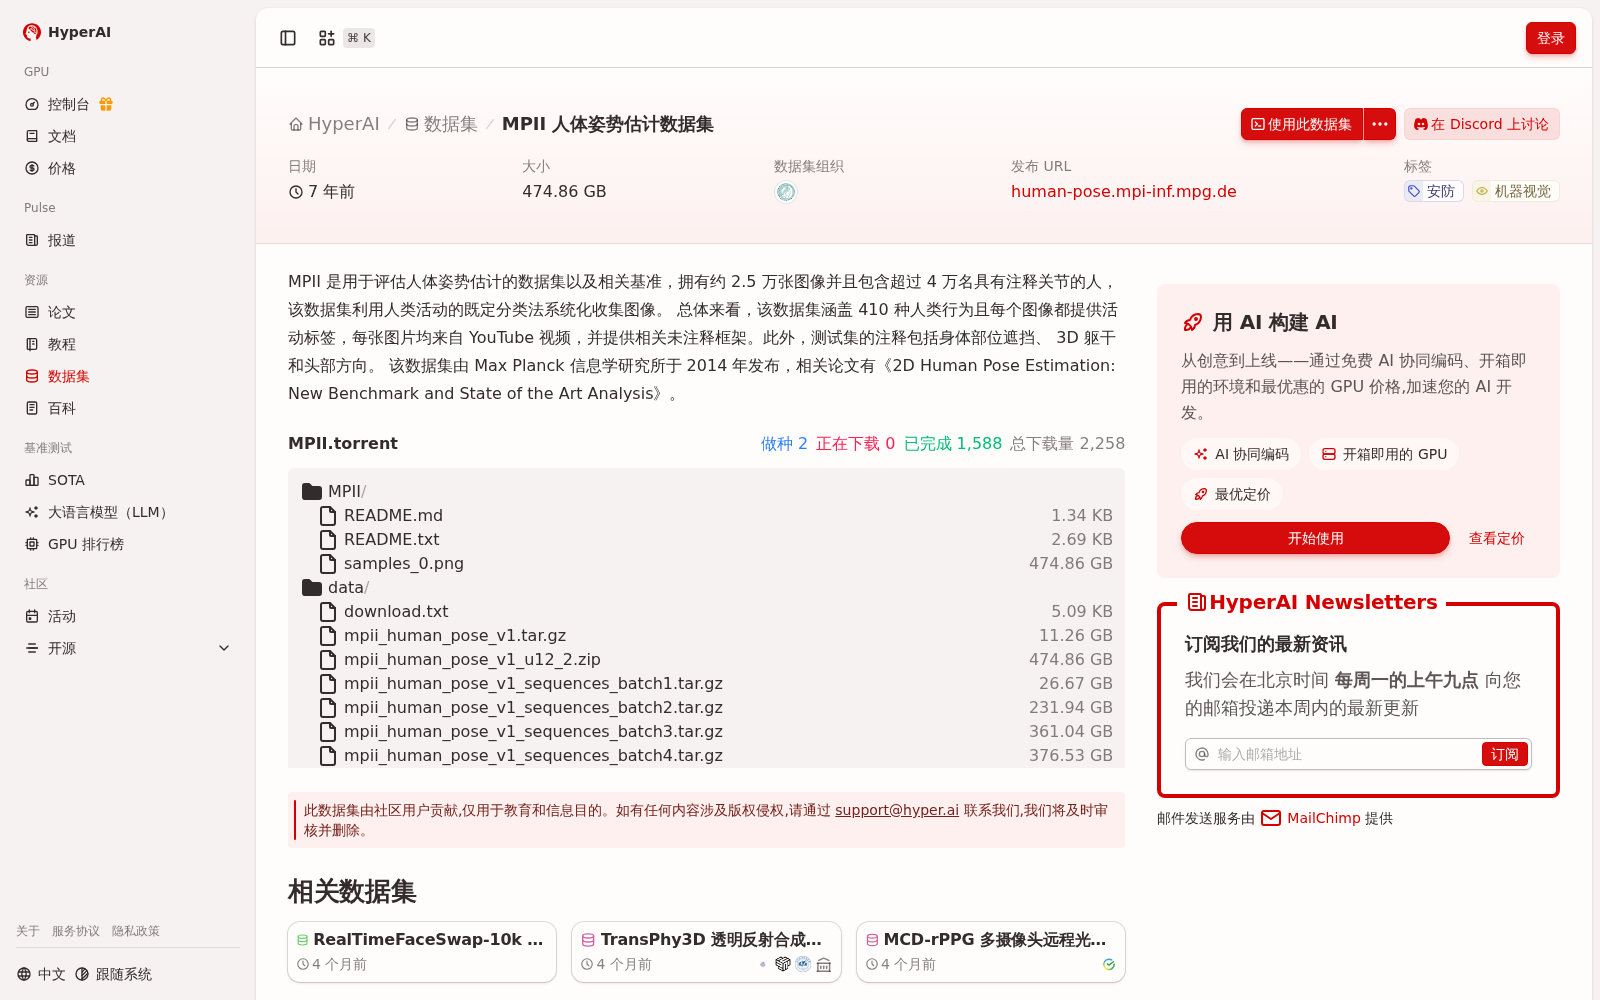The width and height of the screenshot is (1600, 1000).
Task: Click the 订阅 subscribe button
Action: pos(1504,754)
